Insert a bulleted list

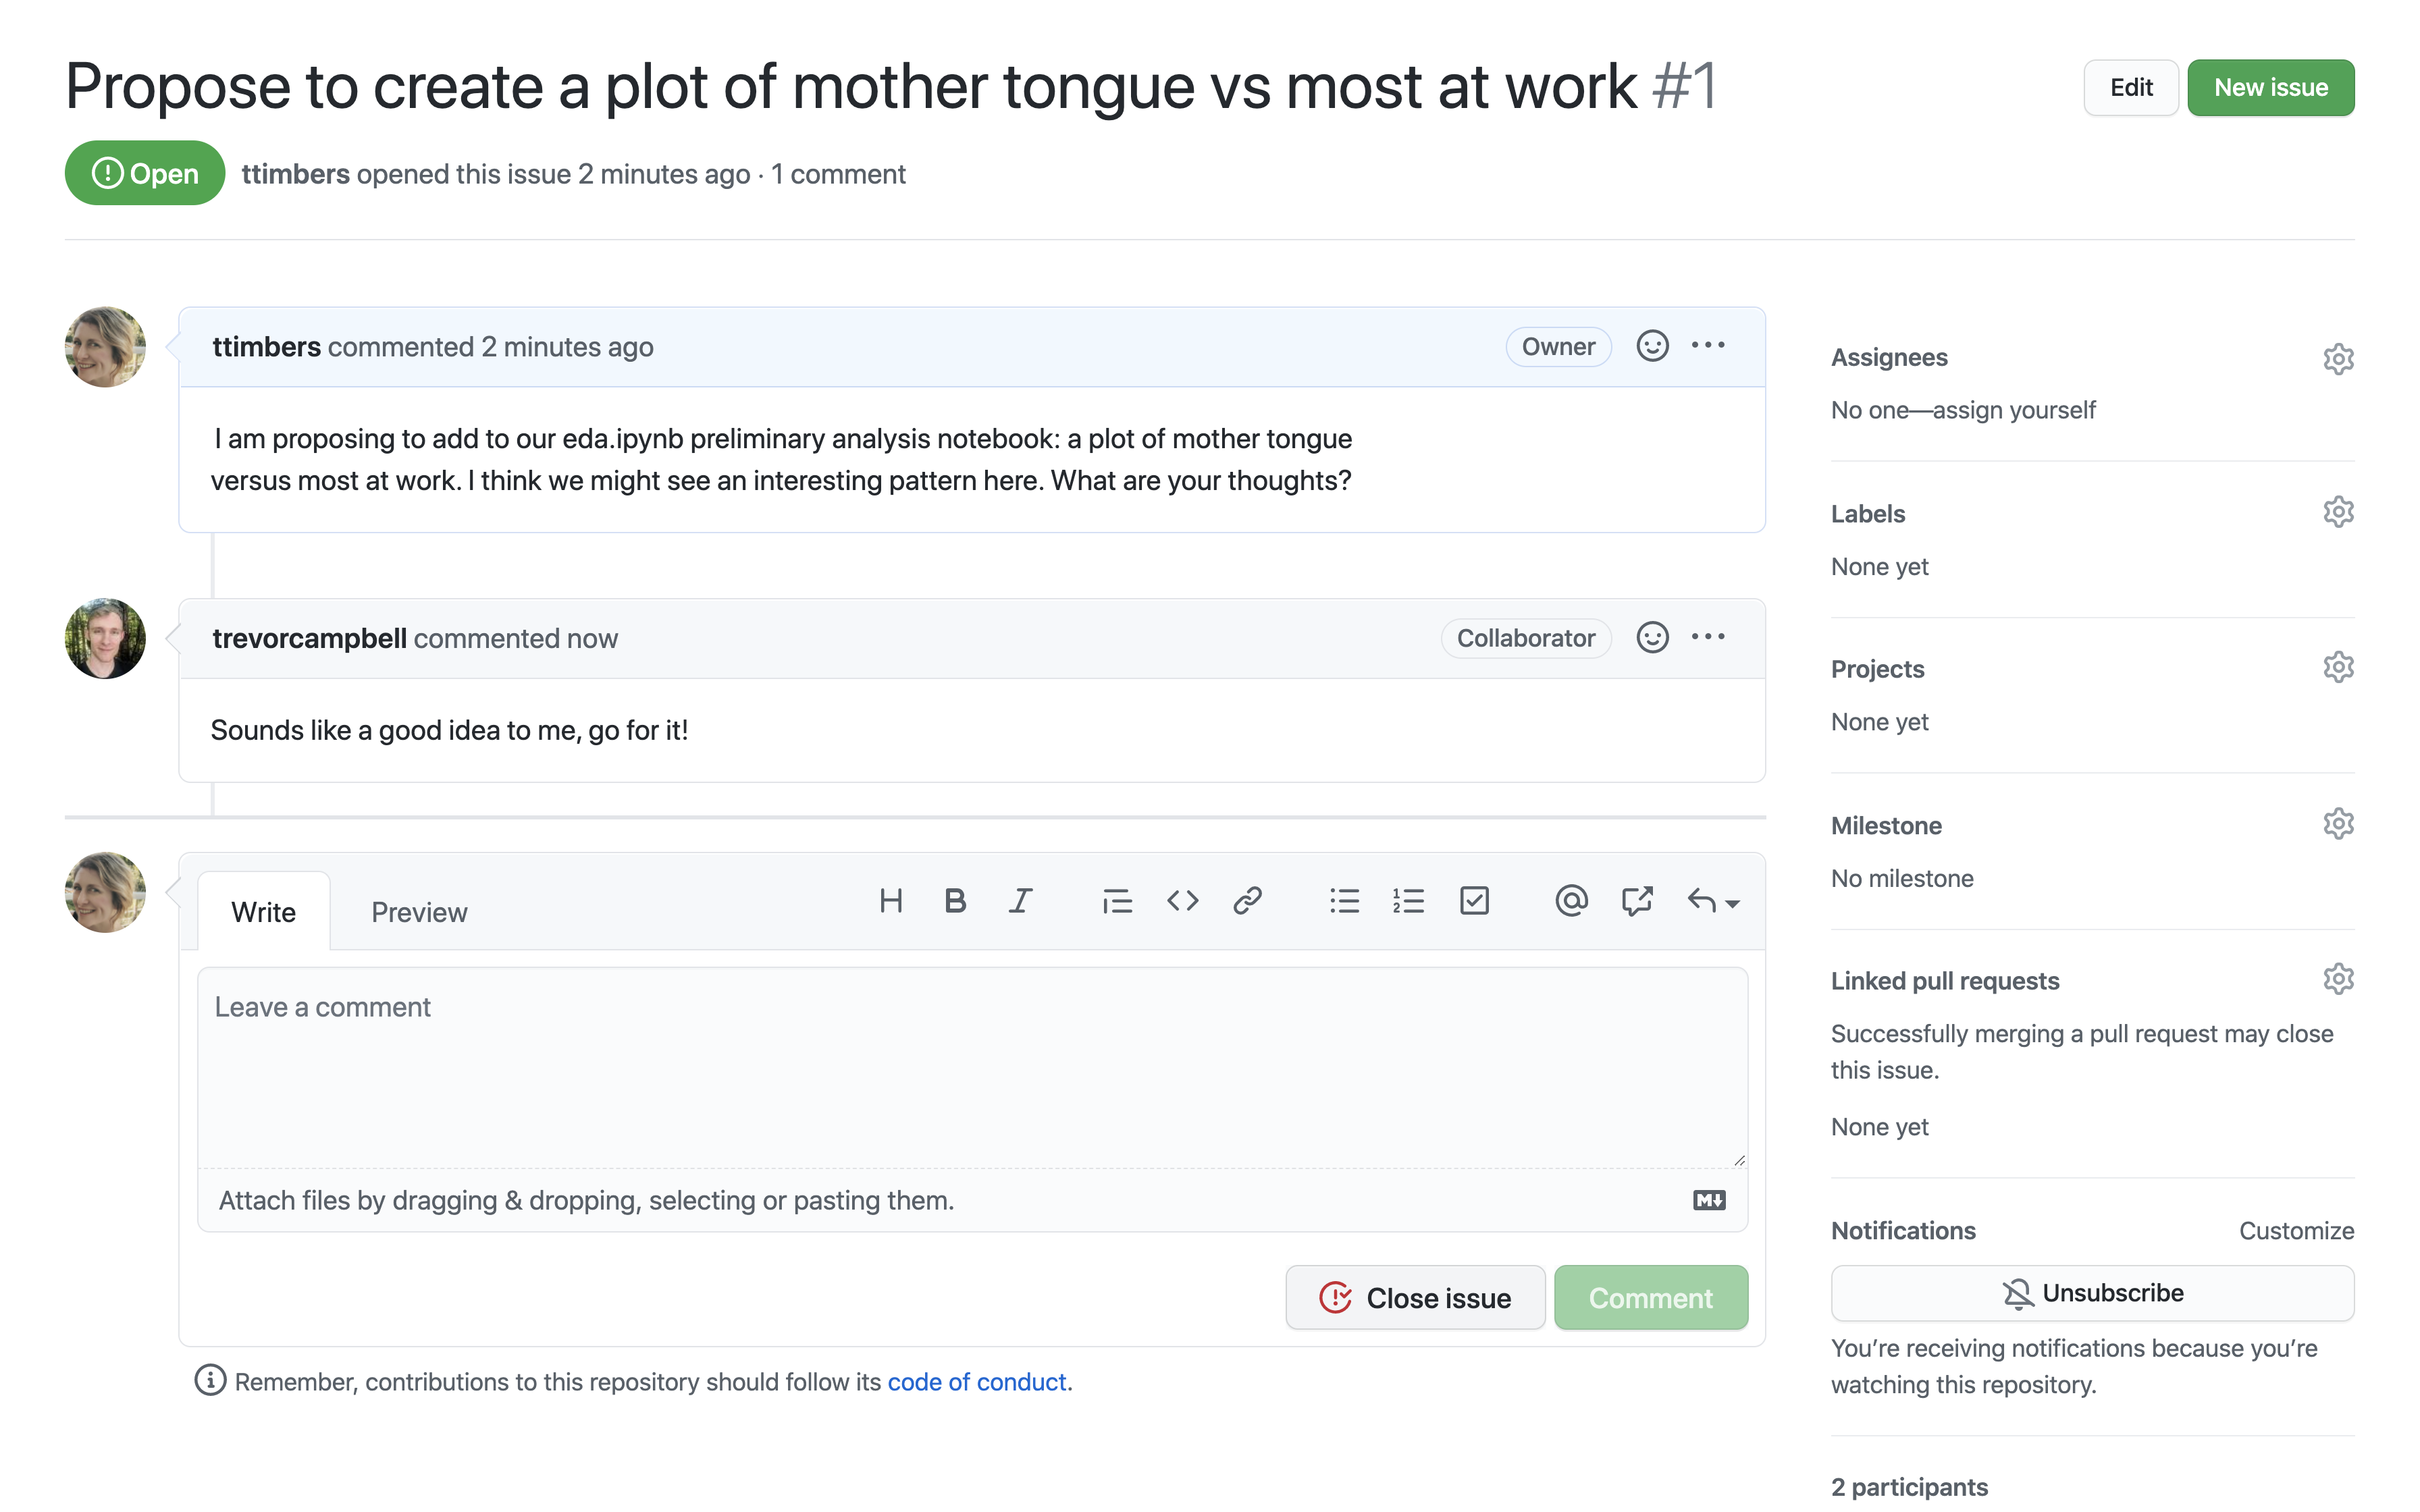(x=1344, y=901)
